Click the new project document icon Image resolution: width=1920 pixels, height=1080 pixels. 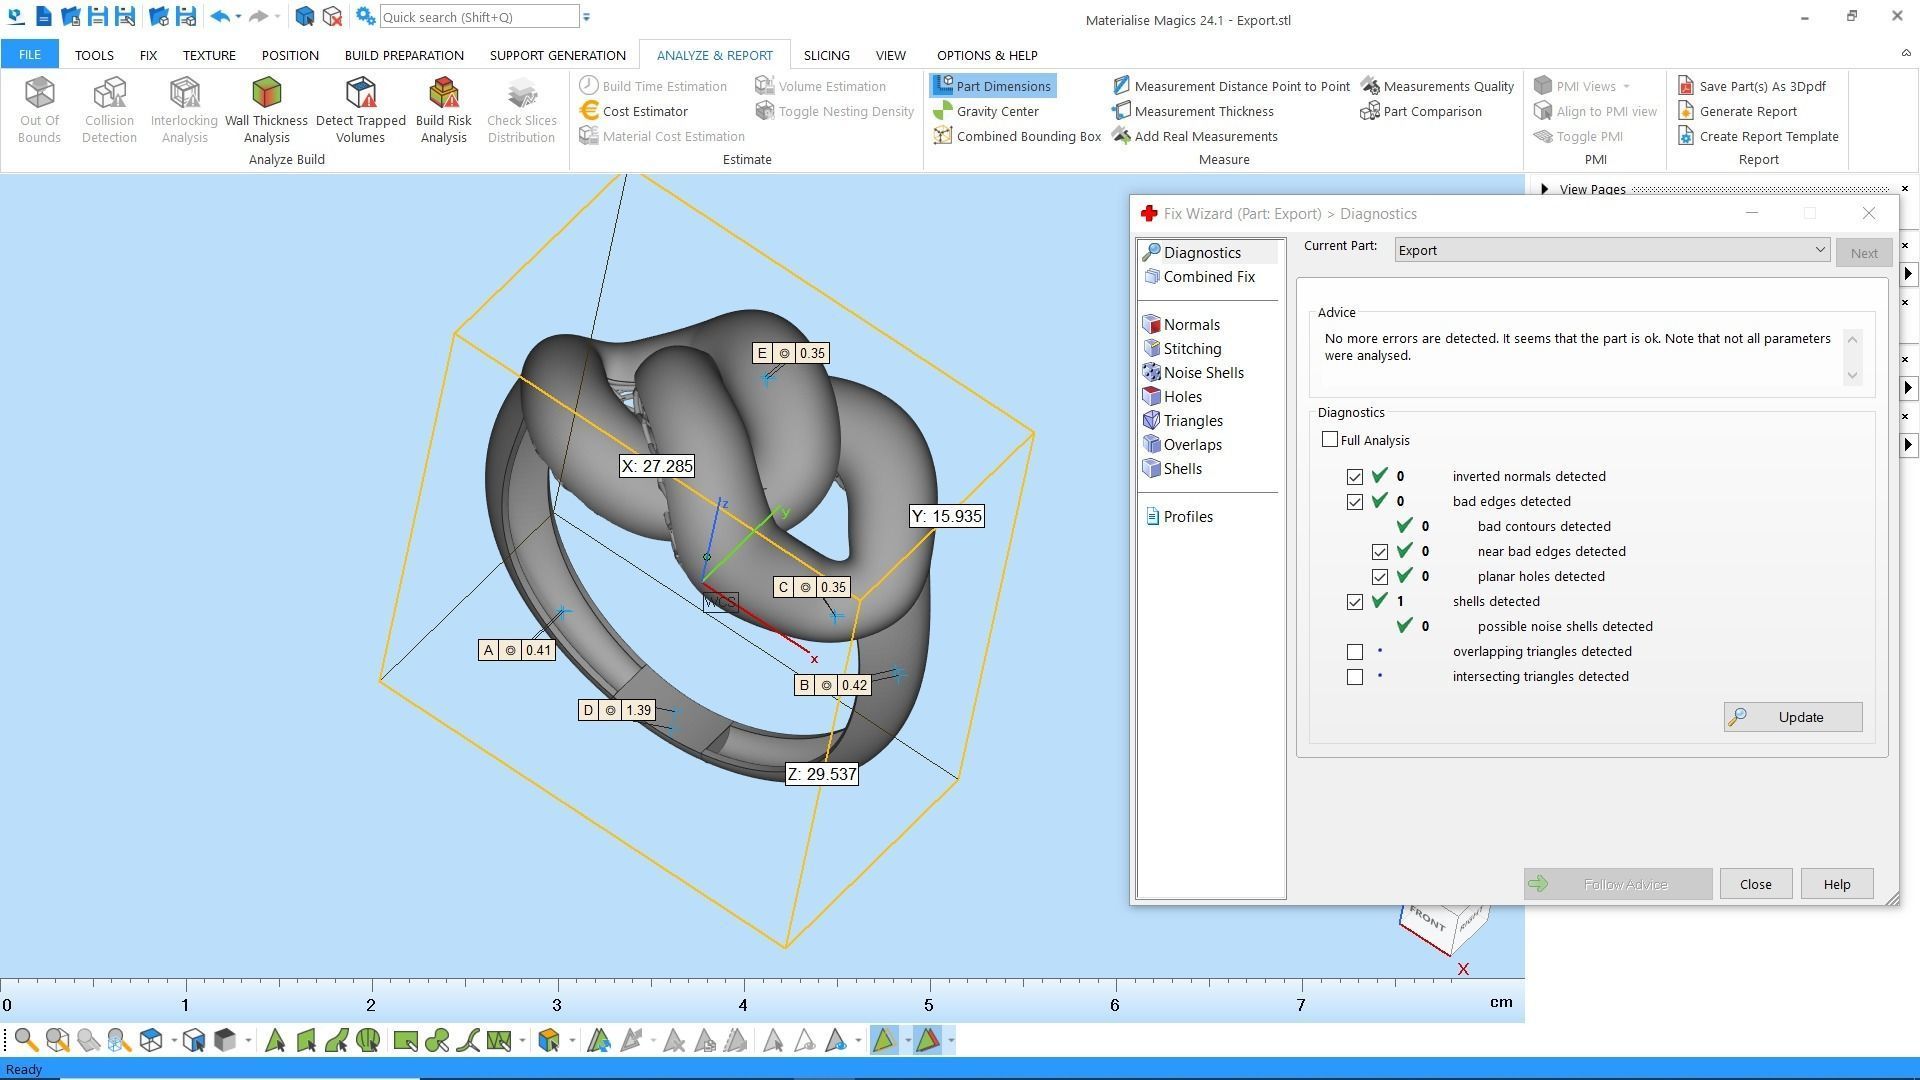pos(43,16)
